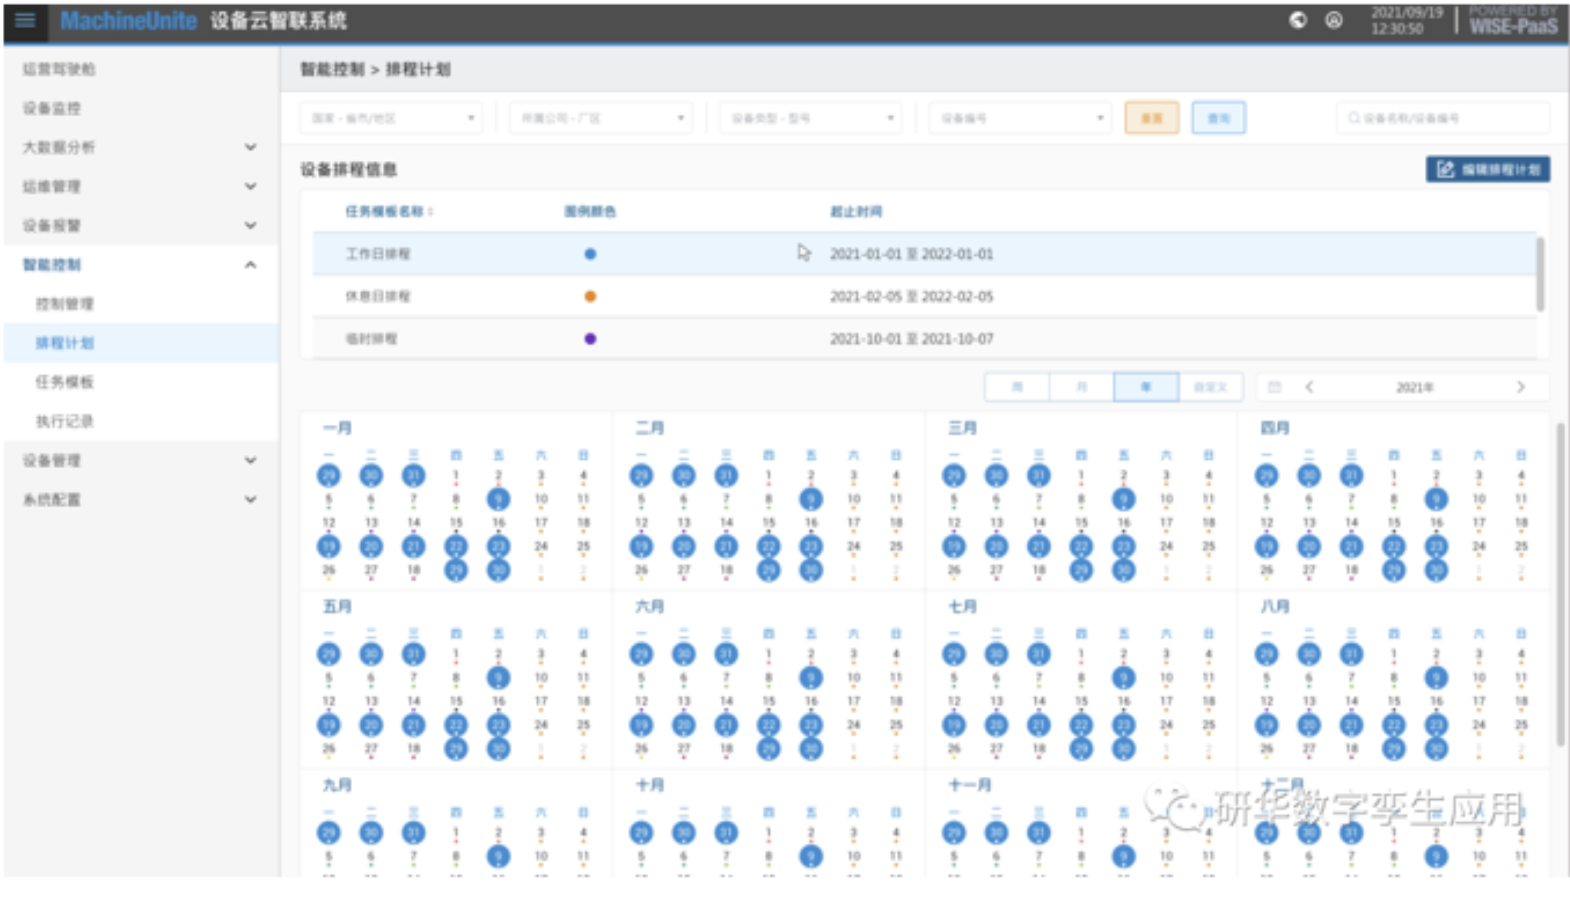This screenshot has height=907, width=1570.
Task: Click the 三月 month heading
Action: (x=963, y=428)
